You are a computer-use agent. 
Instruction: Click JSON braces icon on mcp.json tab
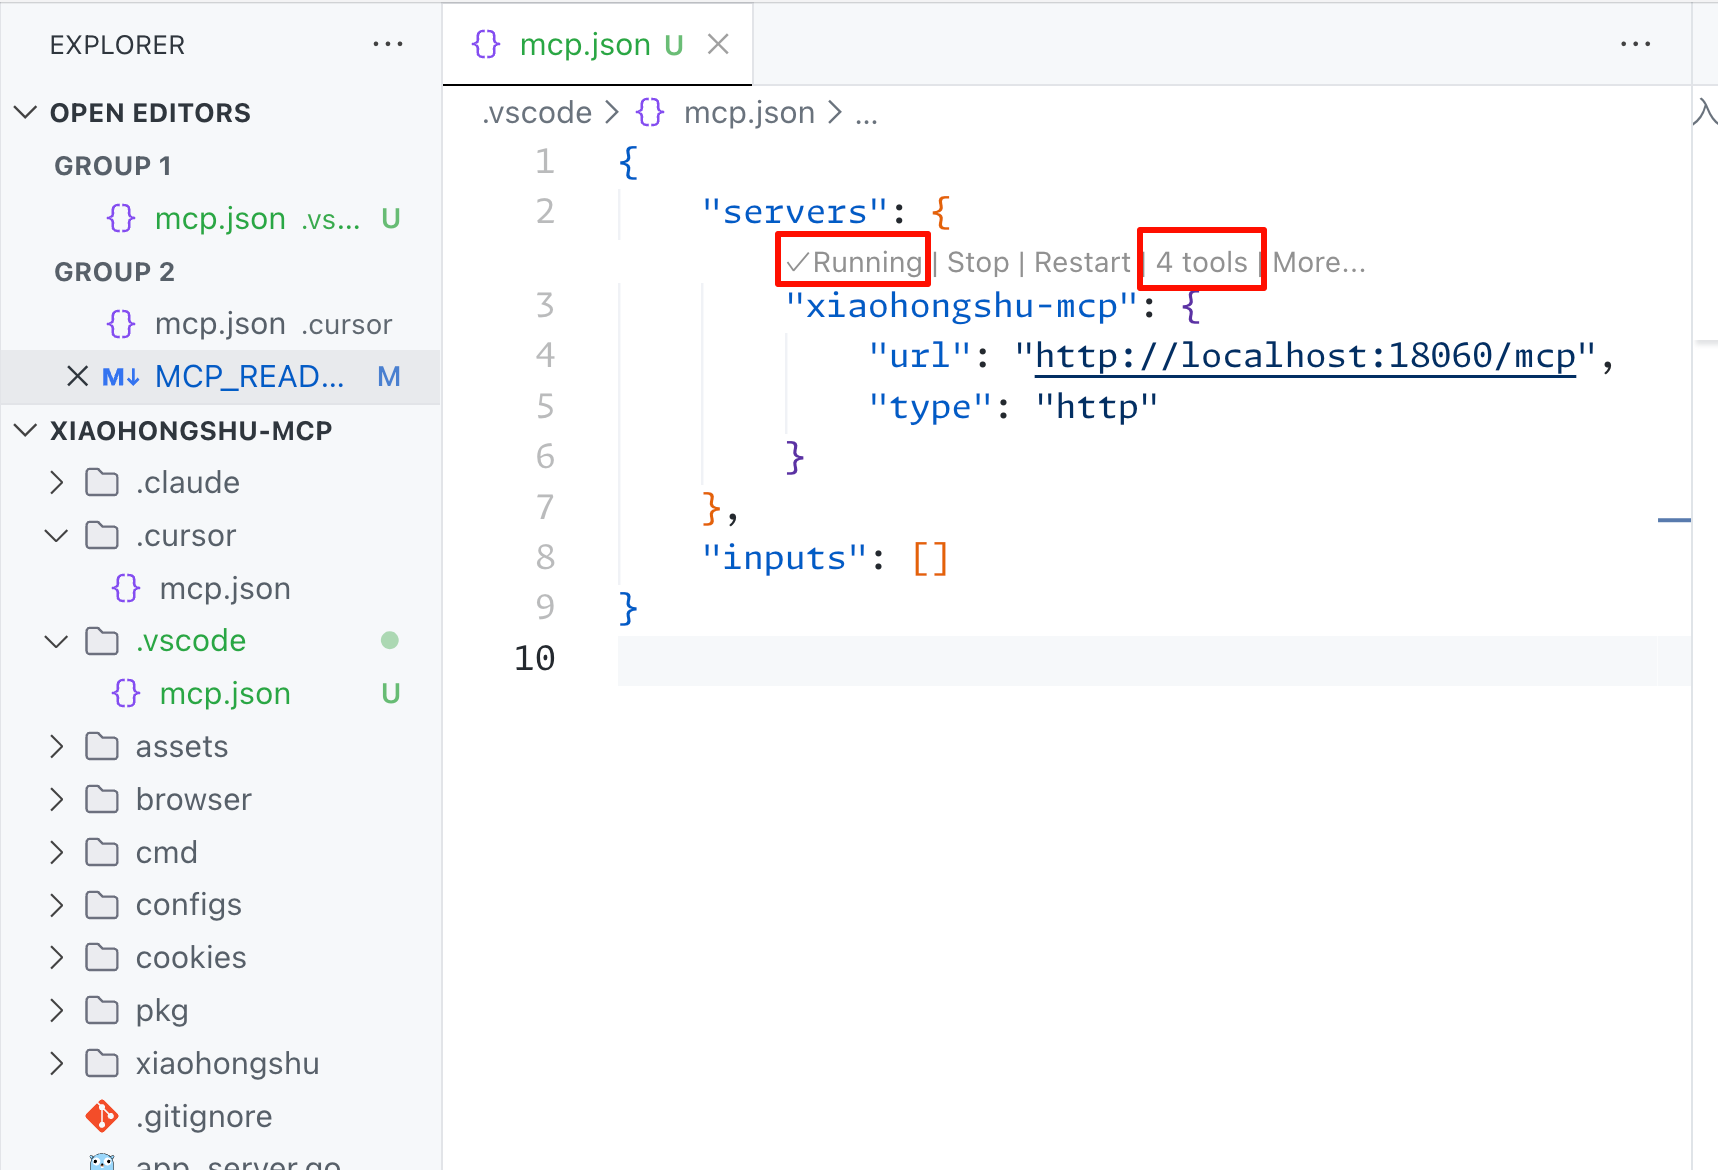486,44
